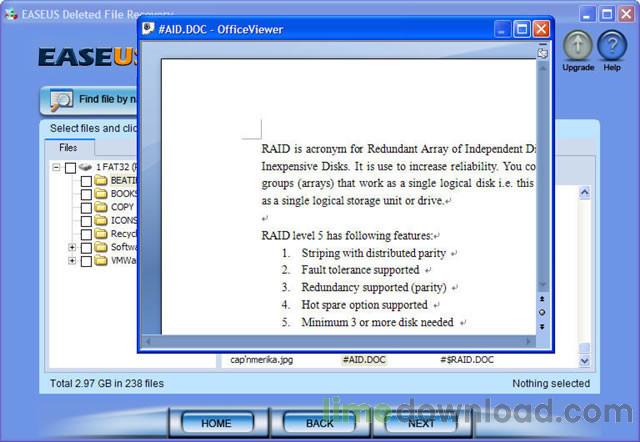Click 'Fault tolerance supported' list item
Image resolution: width=640 pixels, height=442 pixels.
tap(360, 270)
